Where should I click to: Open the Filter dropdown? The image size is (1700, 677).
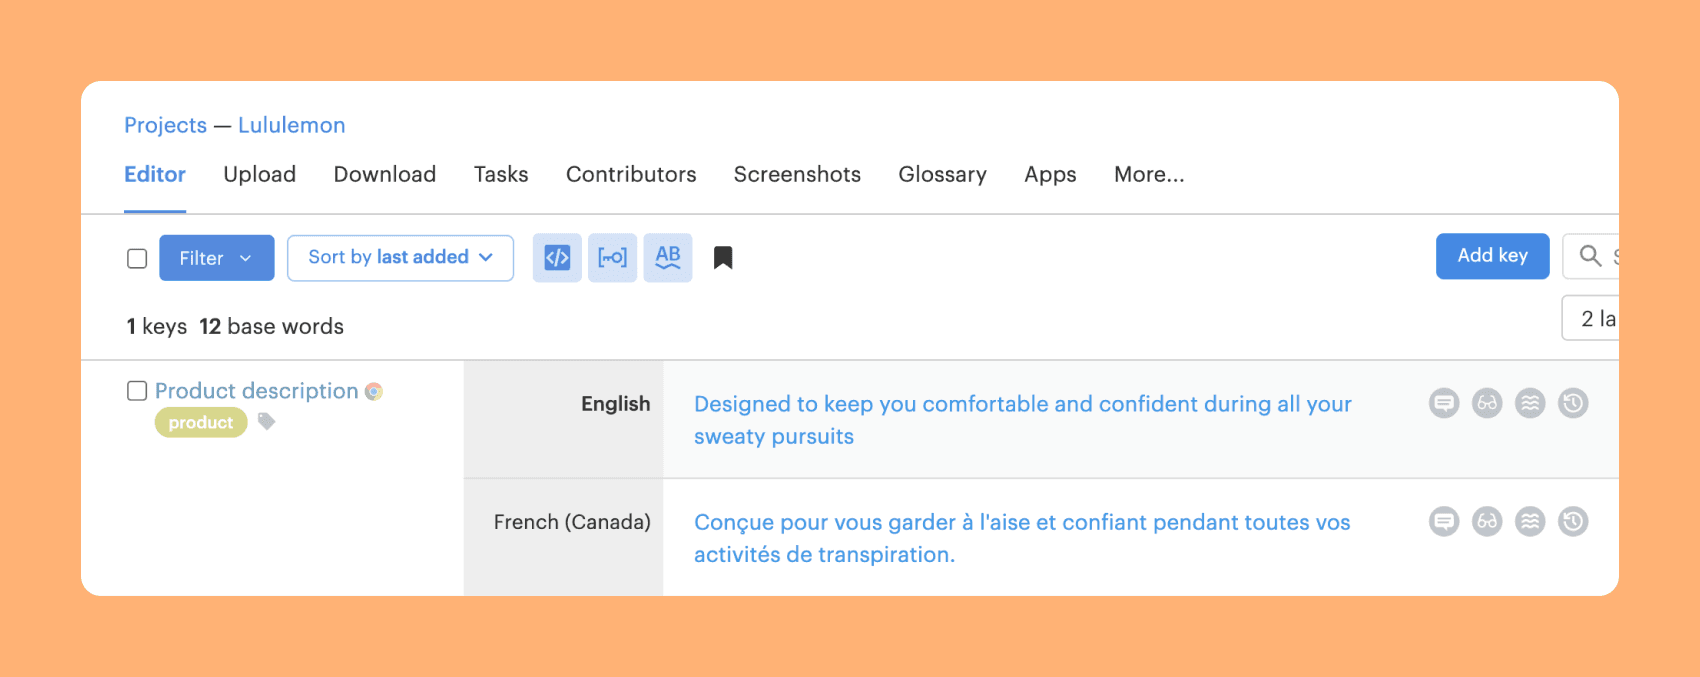pos(216,258)
